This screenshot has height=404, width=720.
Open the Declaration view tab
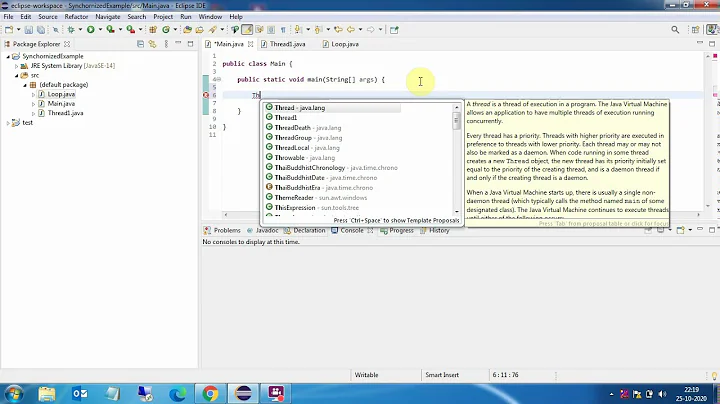[x=304, y=230]
